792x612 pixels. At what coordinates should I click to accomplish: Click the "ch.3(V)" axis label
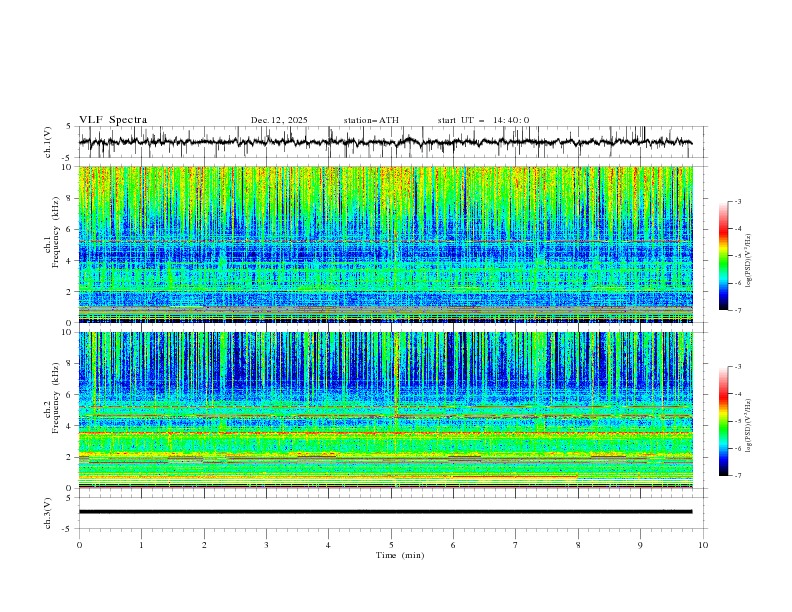48,513
